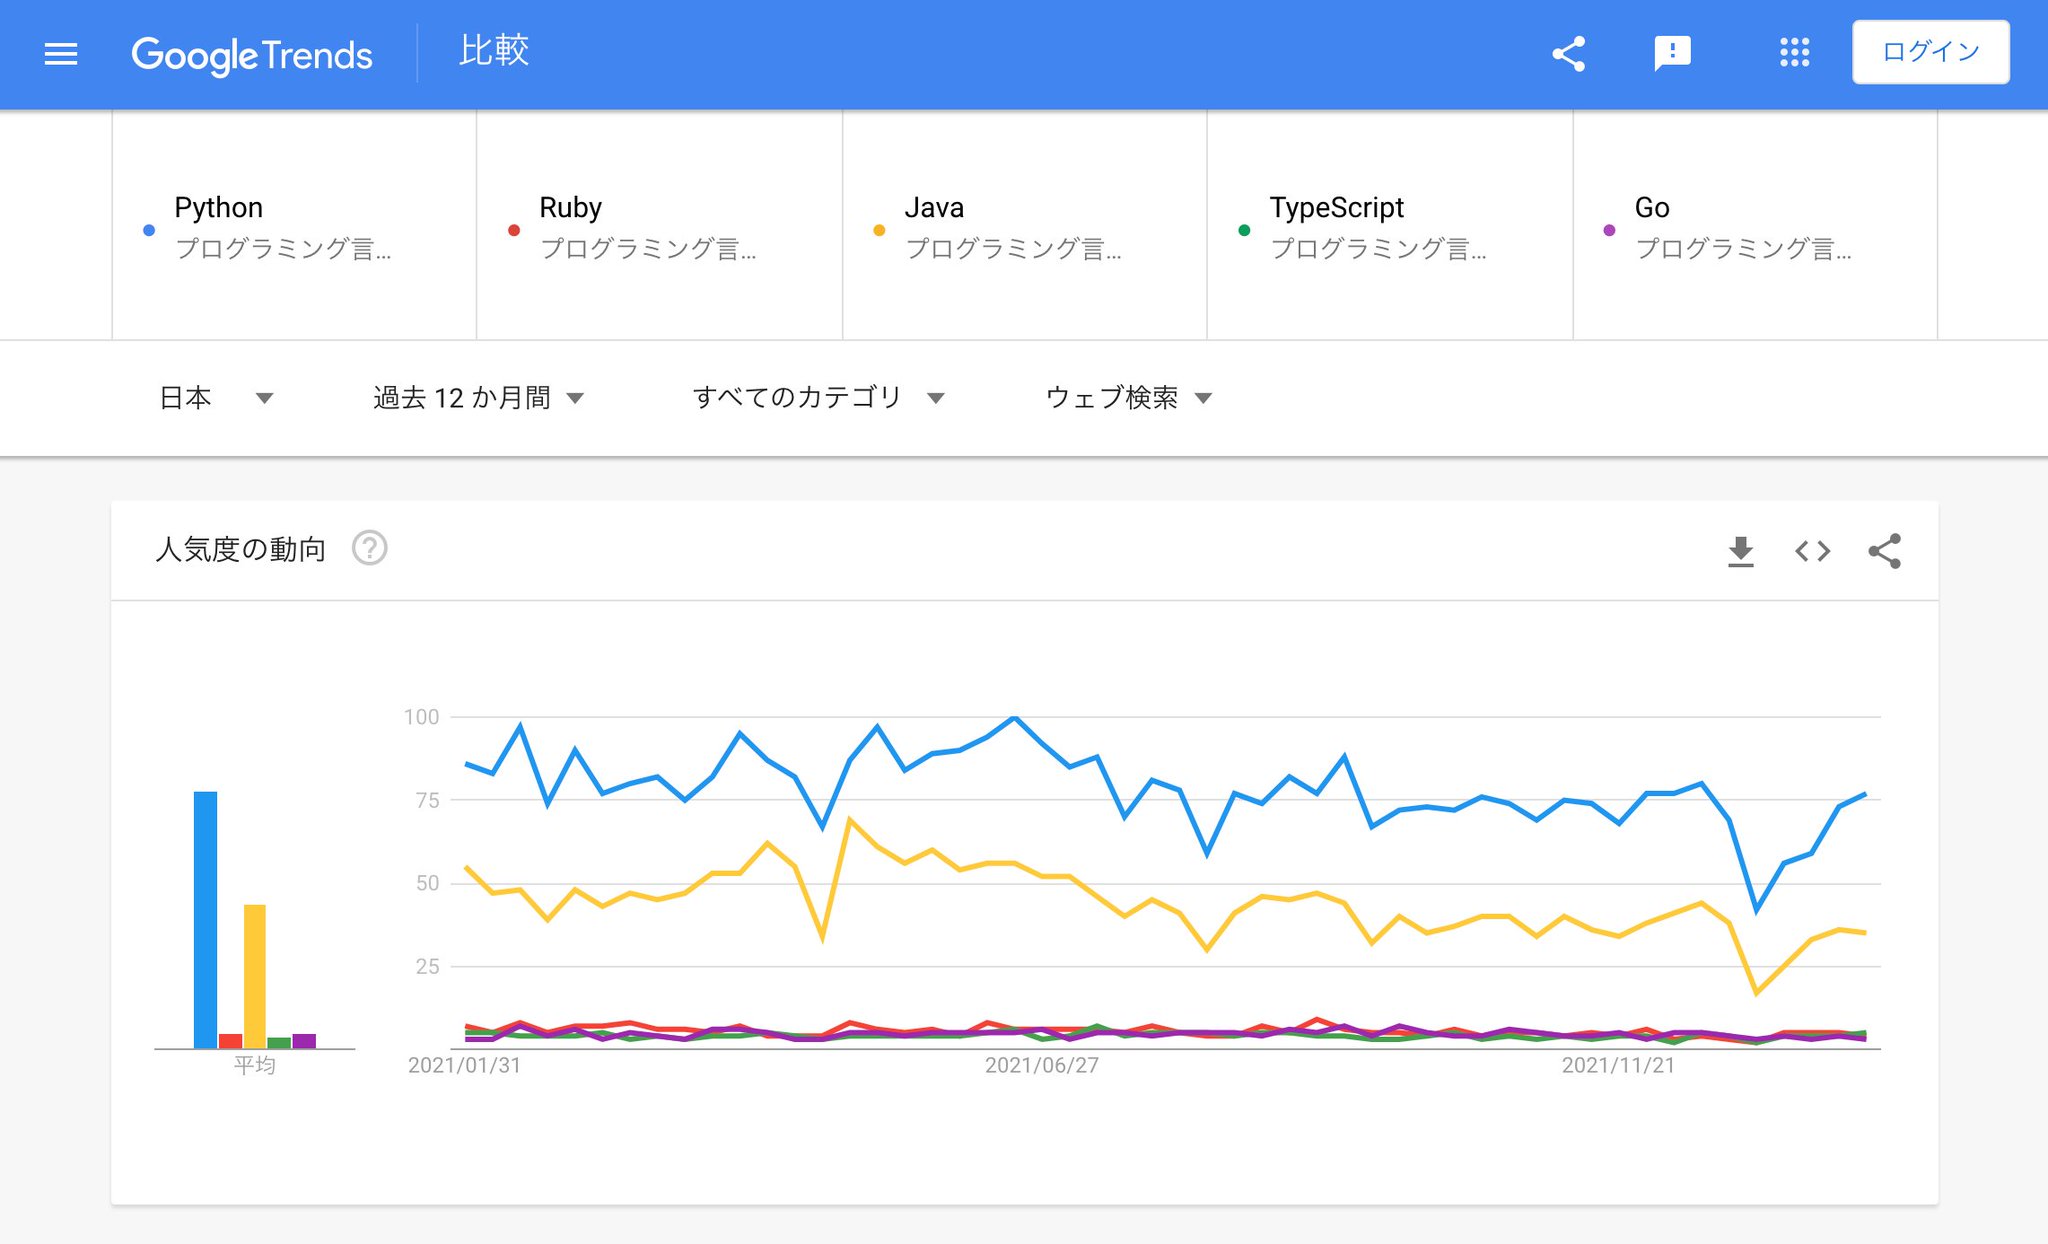The width and height of the screenshot is (2048, 1244).
Task: Download the chart data as CSV
Action: pyautogui.click(x=1741, y=551)
